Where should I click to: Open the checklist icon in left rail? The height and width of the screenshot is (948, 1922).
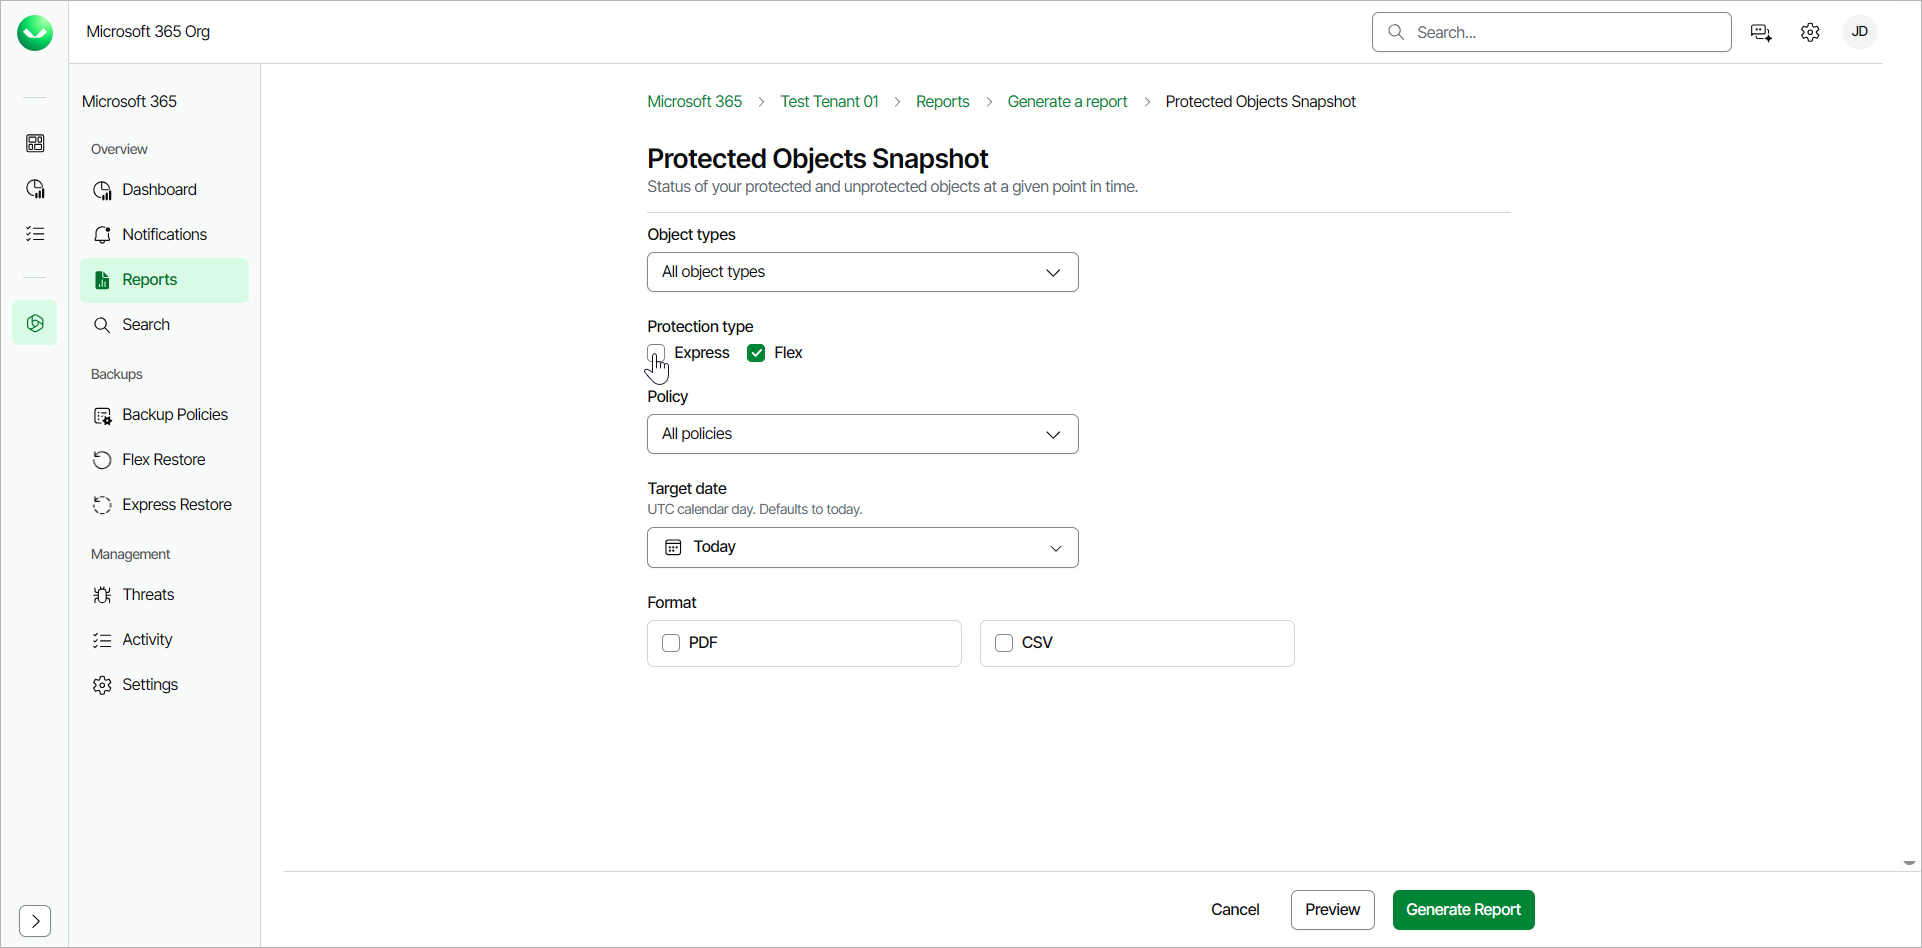click(x=35, y=234)
